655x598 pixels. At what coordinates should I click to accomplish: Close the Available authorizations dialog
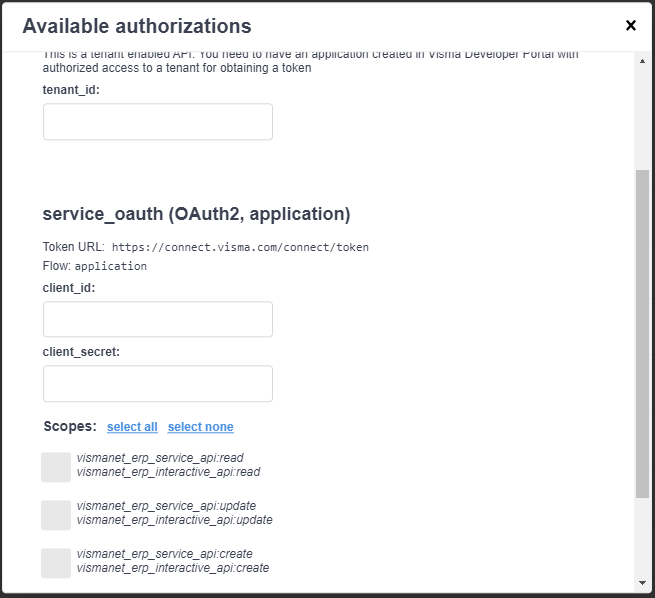tap(630, 26)
